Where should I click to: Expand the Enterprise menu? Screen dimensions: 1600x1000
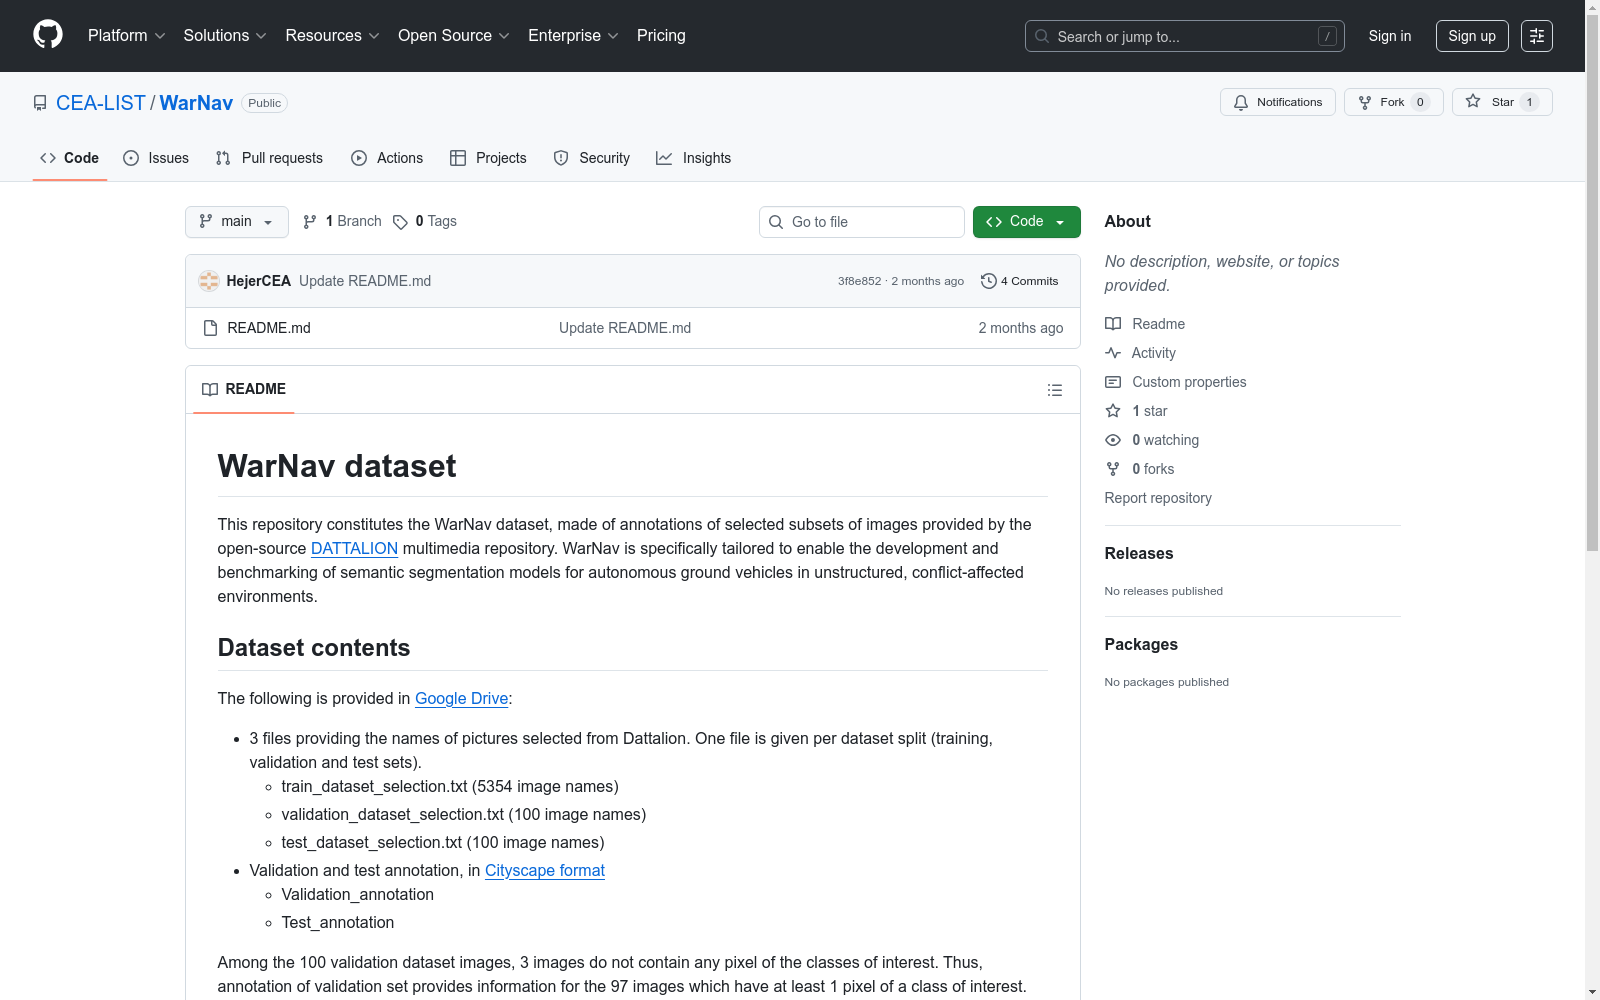click(x=573, y=36)
